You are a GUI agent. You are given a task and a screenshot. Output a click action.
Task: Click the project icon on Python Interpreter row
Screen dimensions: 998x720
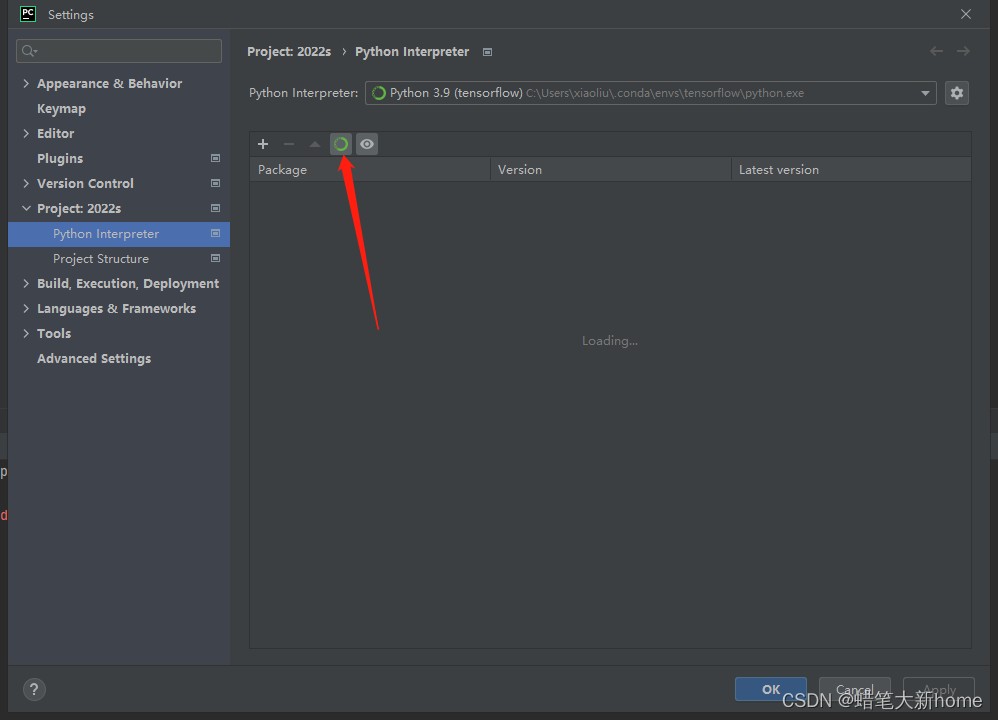tap(215, 234)
